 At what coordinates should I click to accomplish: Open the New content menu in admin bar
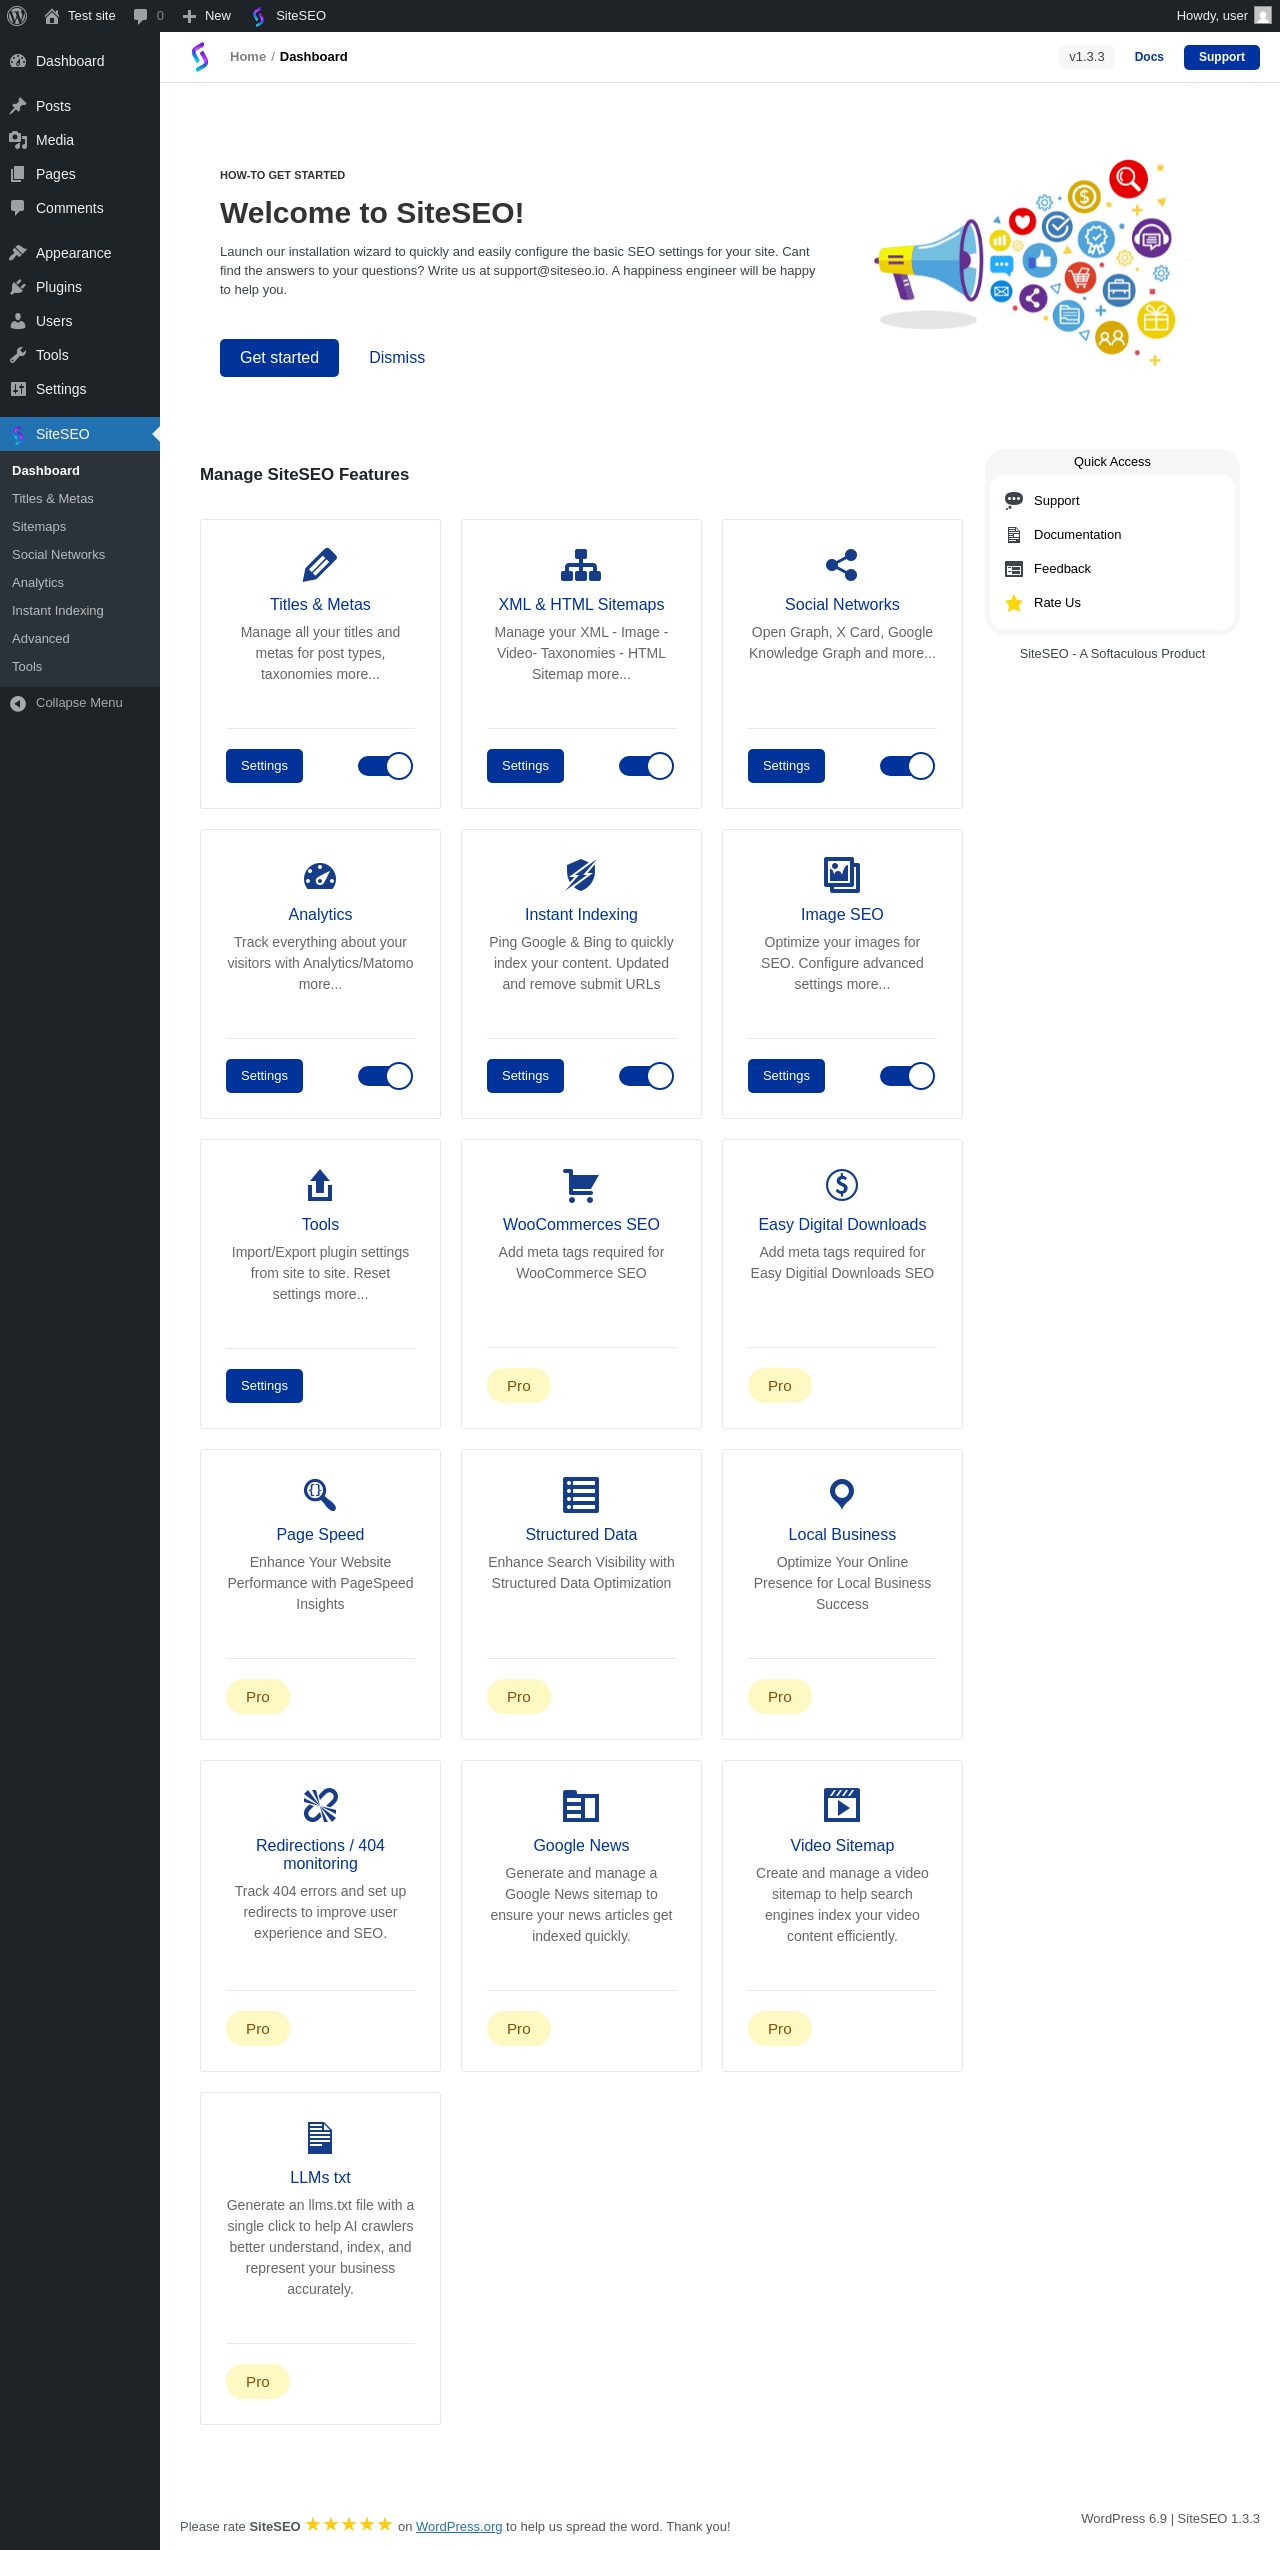(207, 16)
